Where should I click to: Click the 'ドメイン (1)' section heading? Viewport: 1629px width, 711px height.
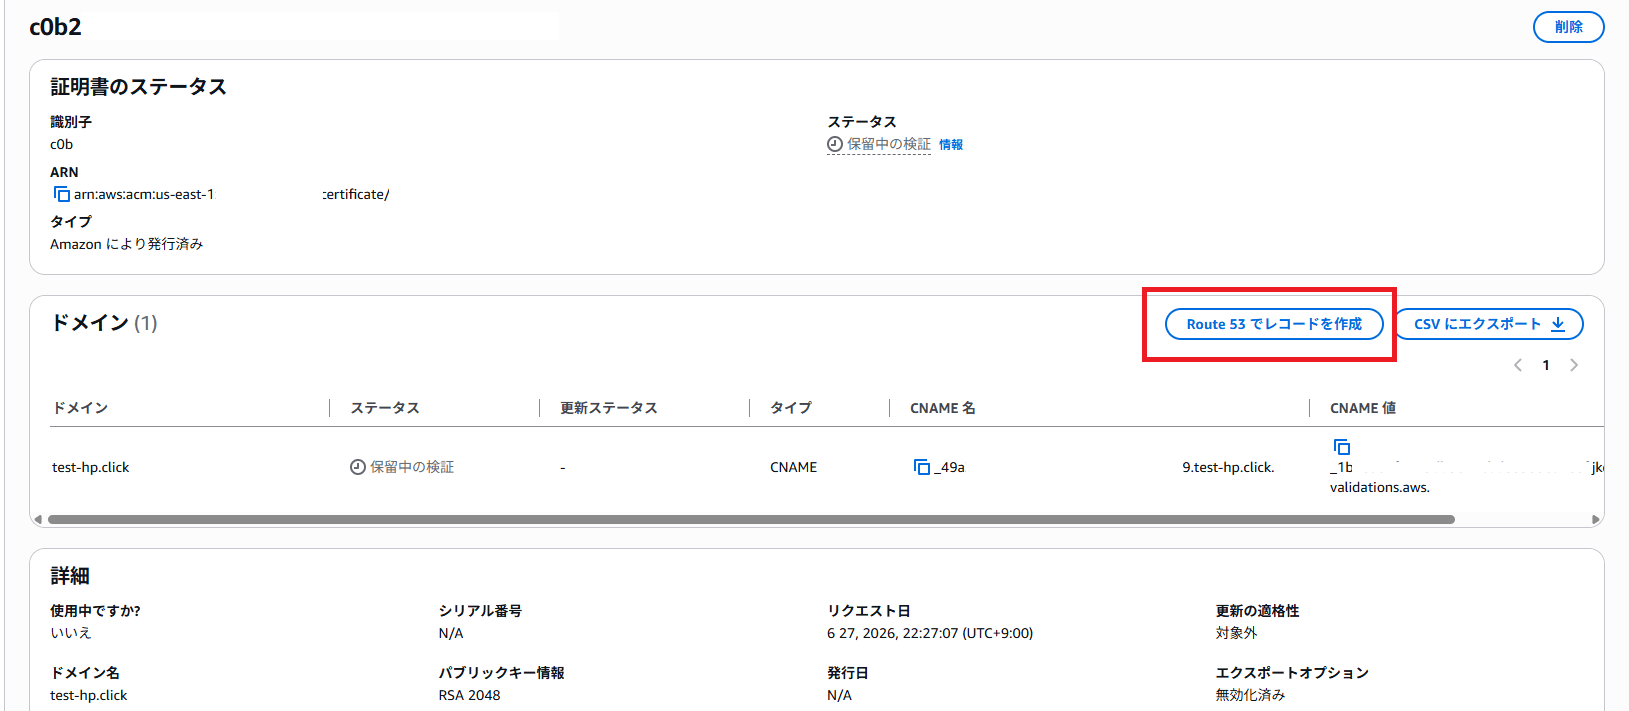[104, 323]
